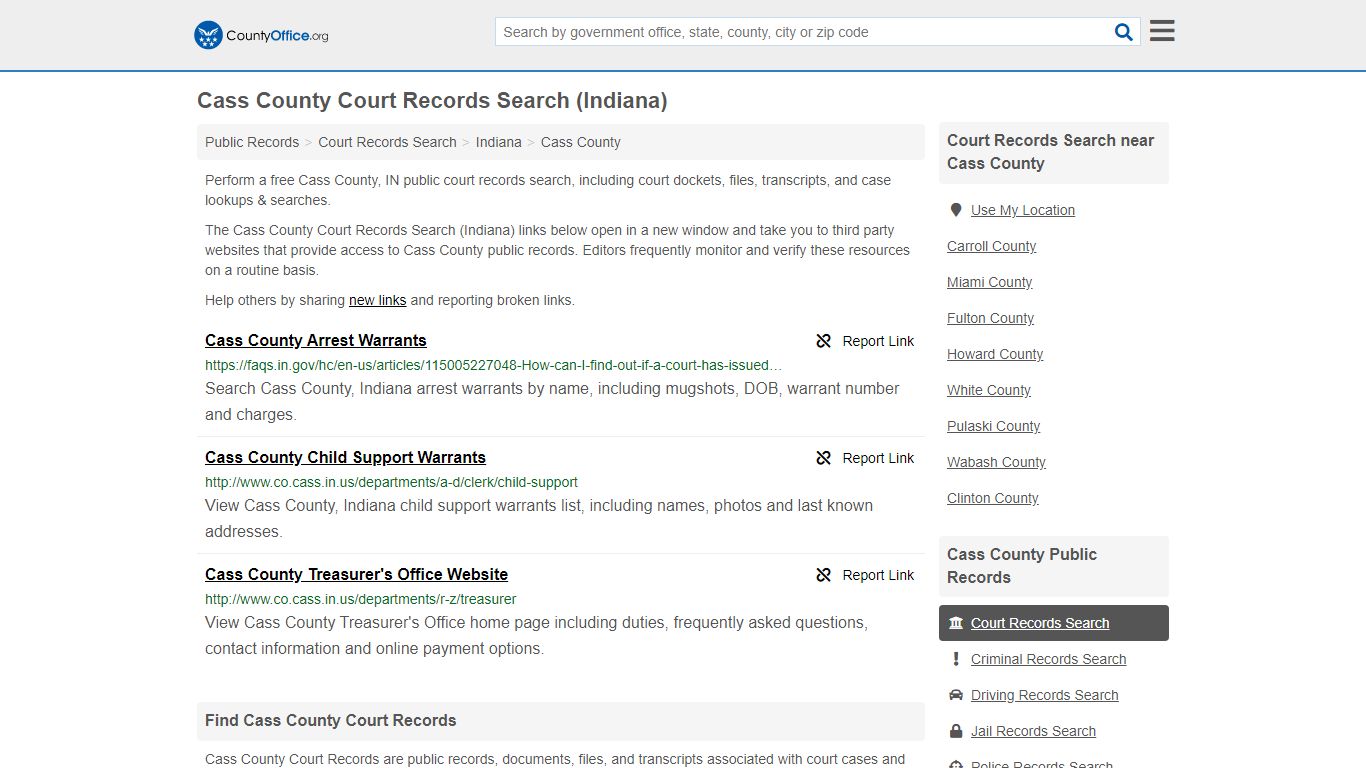Open Cass County Treasurer's Office Website title
The image size is (1366, 768).
click(x=356, y=574)
